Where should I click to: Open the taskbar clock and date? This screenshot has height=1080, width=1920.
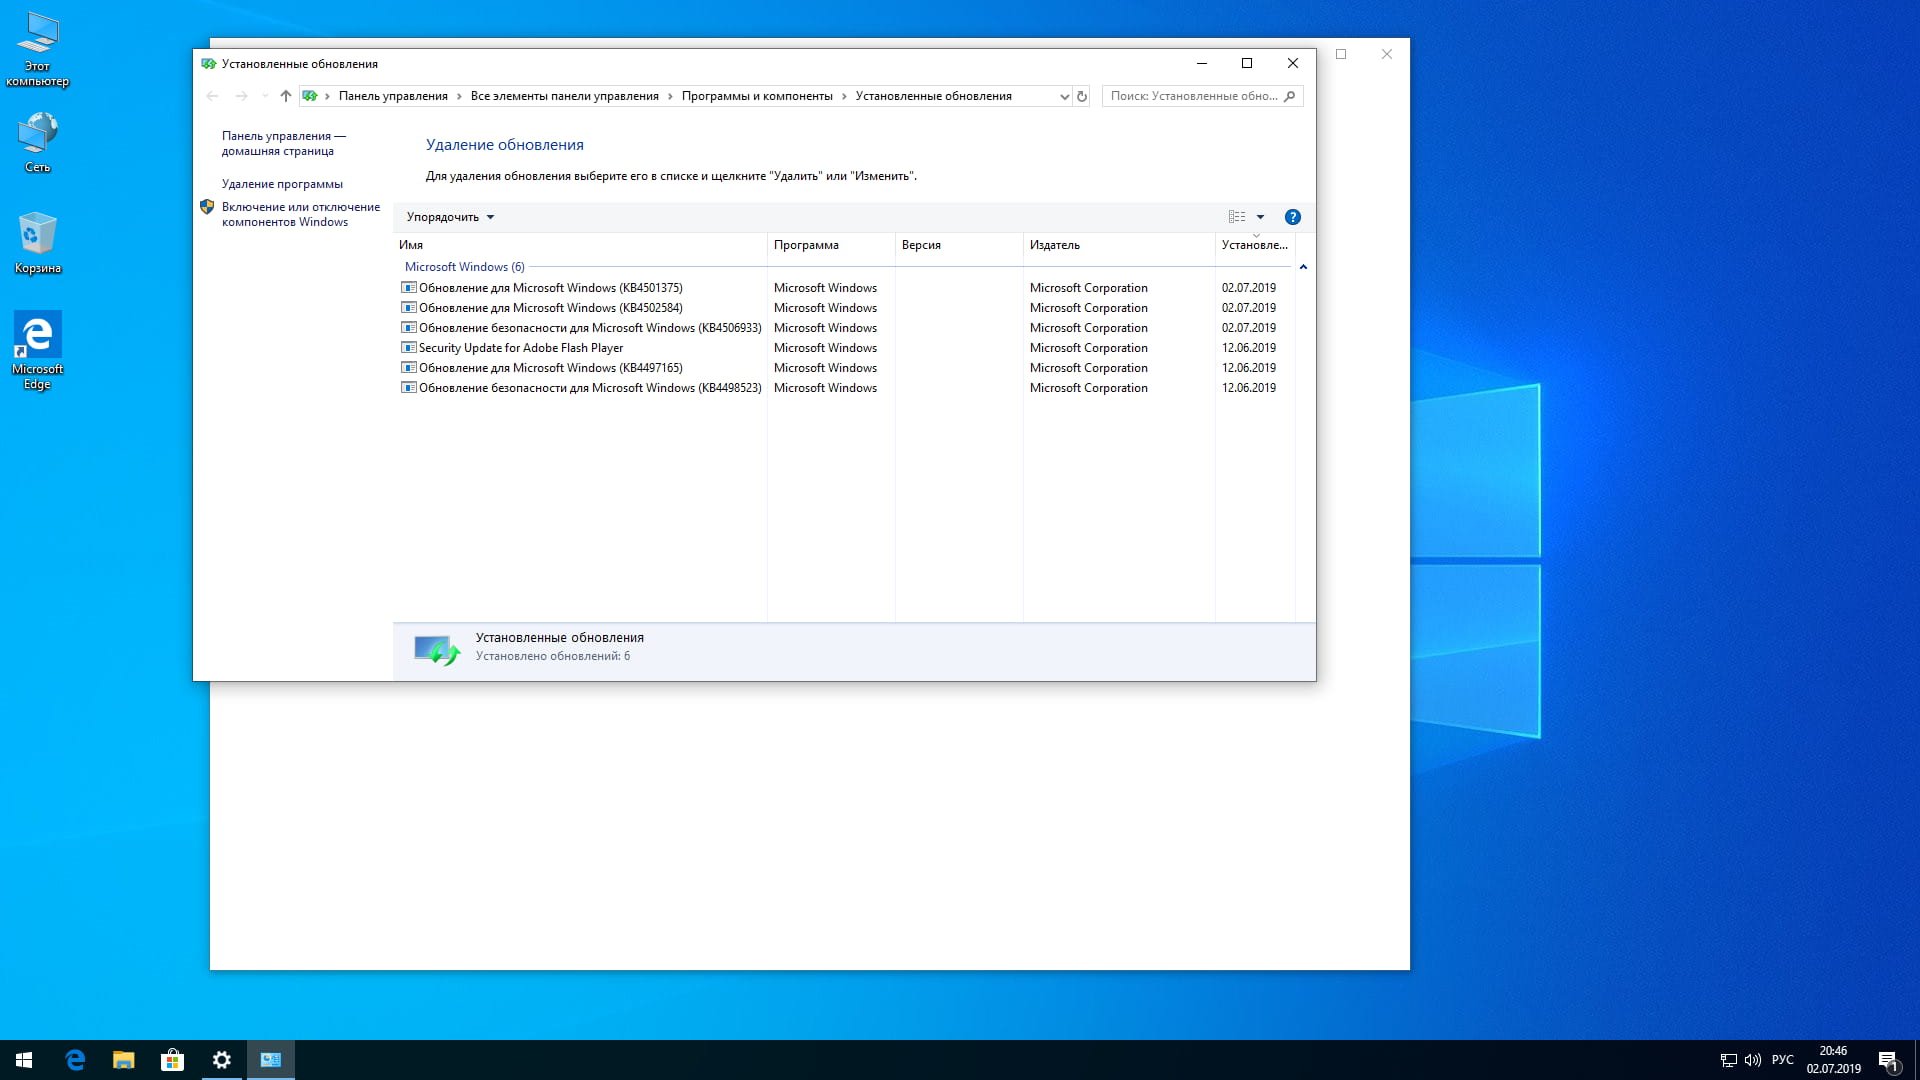(1833, 1060)
